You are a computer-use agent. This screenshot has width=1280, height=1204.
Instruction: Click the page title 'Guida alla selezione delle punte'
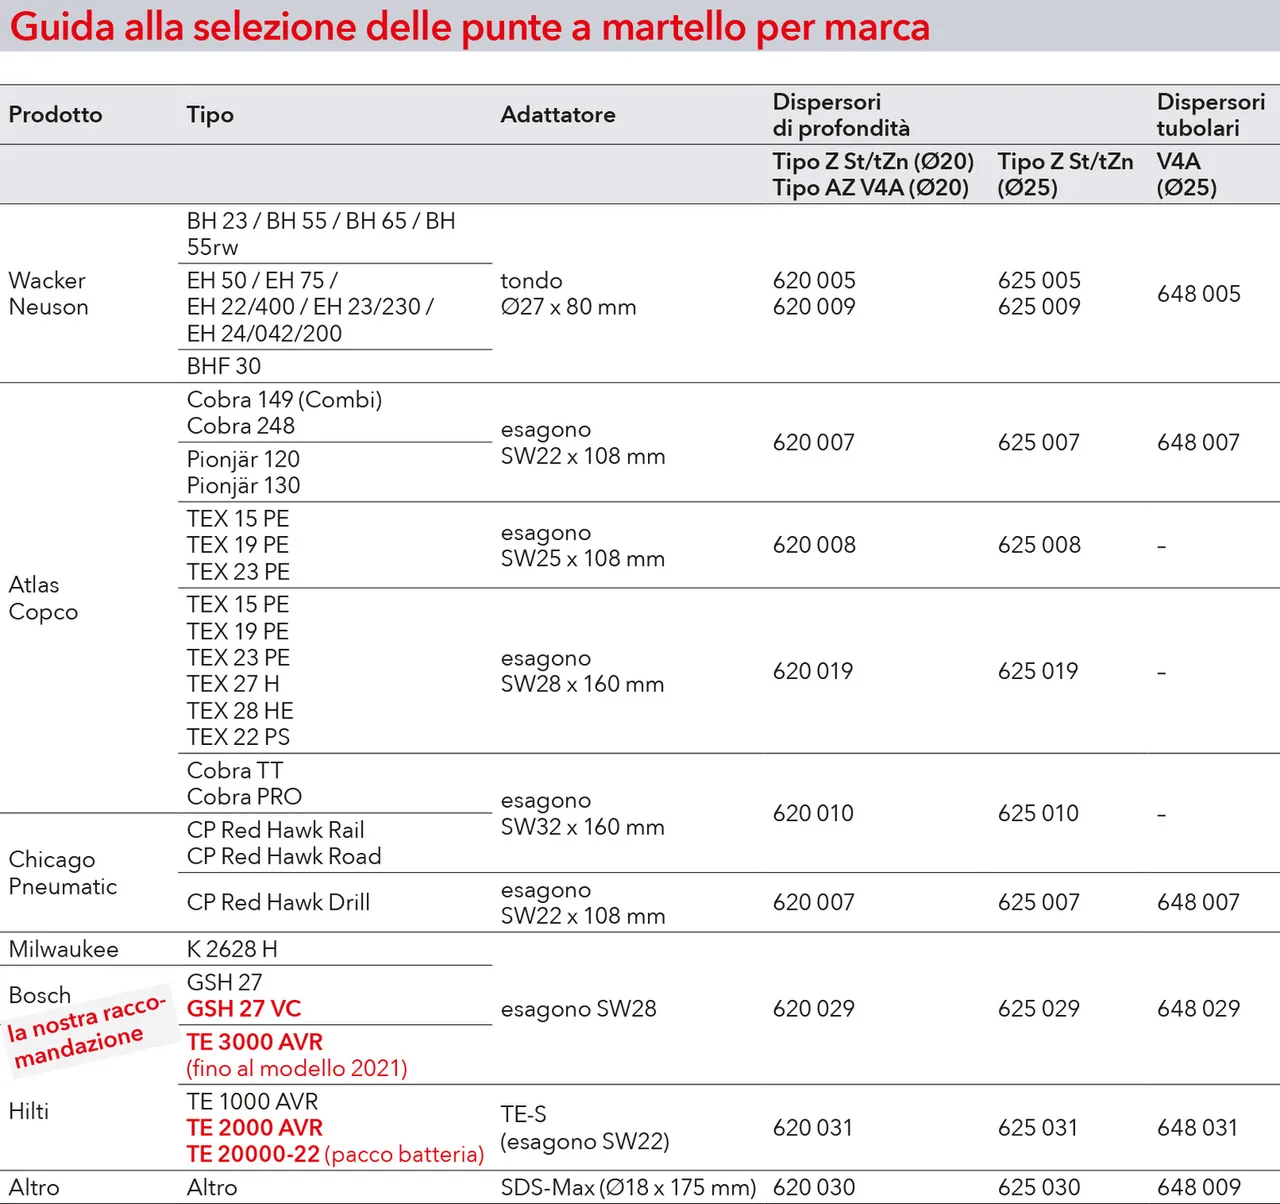(x=469, y=27)
